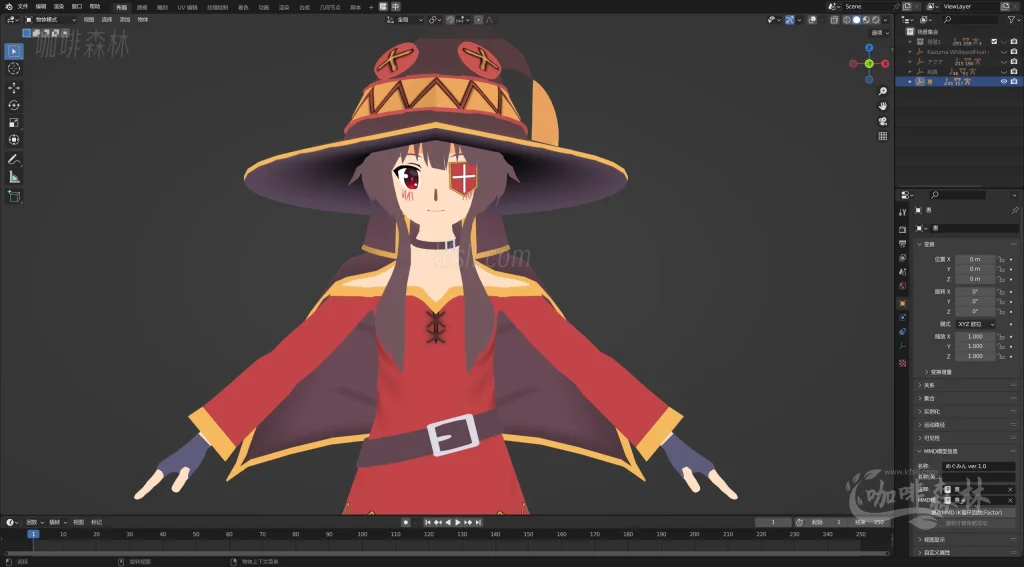Screen dimensions: 1024x567
Task: Open the viewport Add menu
Action: (125, 20)
